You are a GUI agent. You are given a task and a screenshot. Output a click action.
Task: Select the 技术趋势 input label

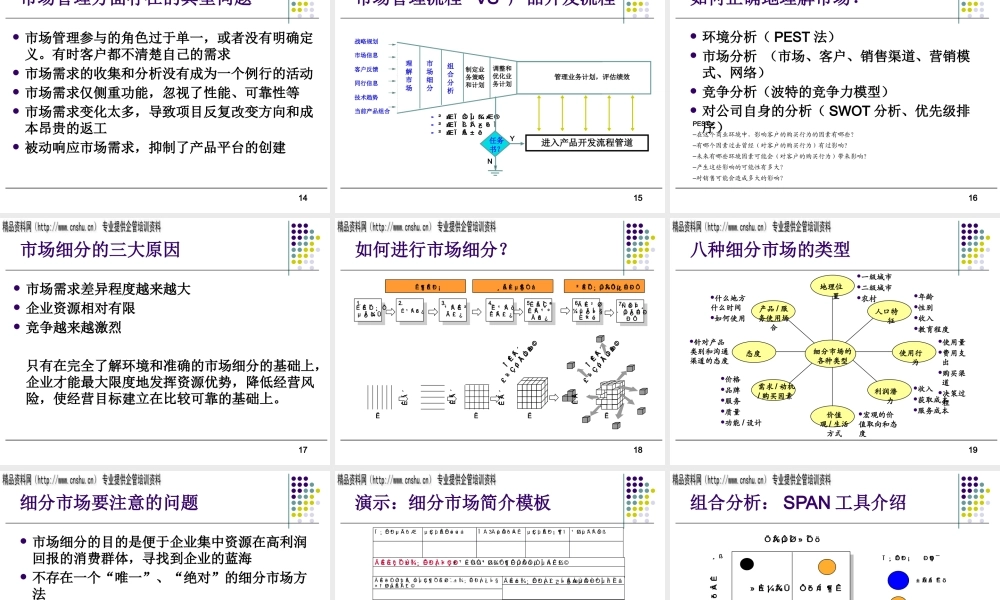tap(366, 98)
